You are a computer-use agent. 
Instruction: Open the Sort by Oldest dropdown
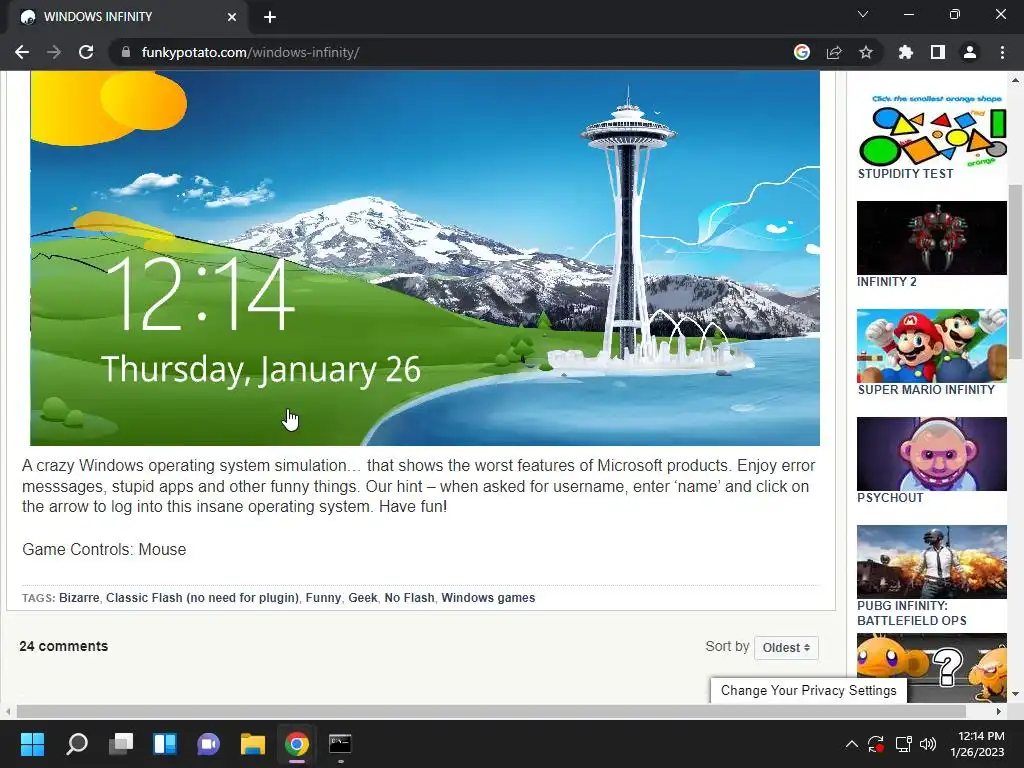tap(786, 648)
